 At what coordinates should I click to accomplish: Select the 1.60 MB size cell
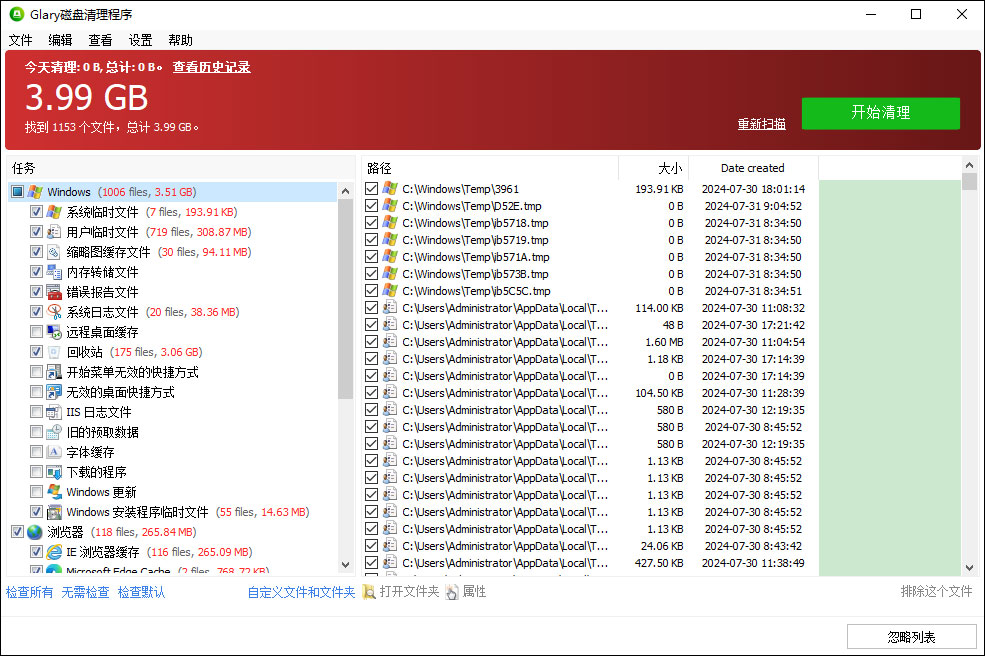point(664,342)
